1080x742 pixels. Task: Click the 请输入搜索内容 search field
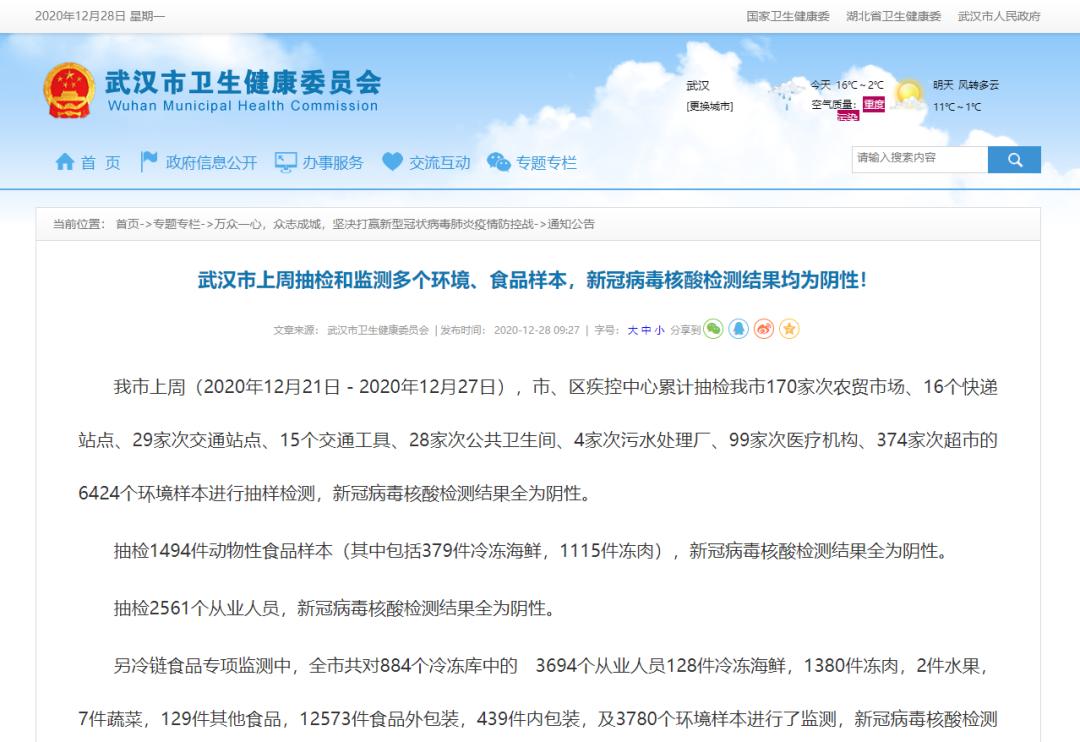pyautogui.click(x=920, y=159)
